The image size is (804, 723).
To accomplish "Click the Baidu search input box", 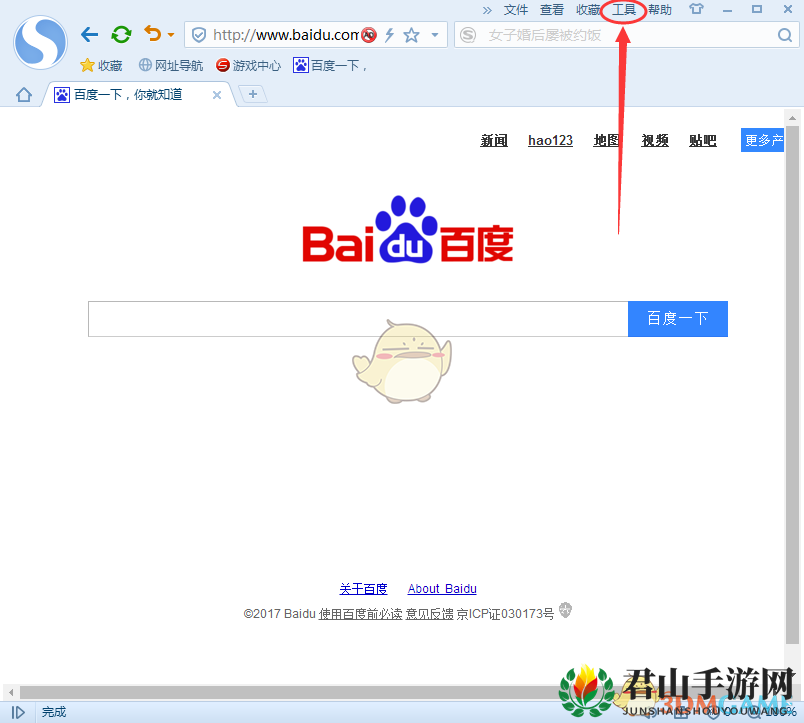I will [358, 319].
